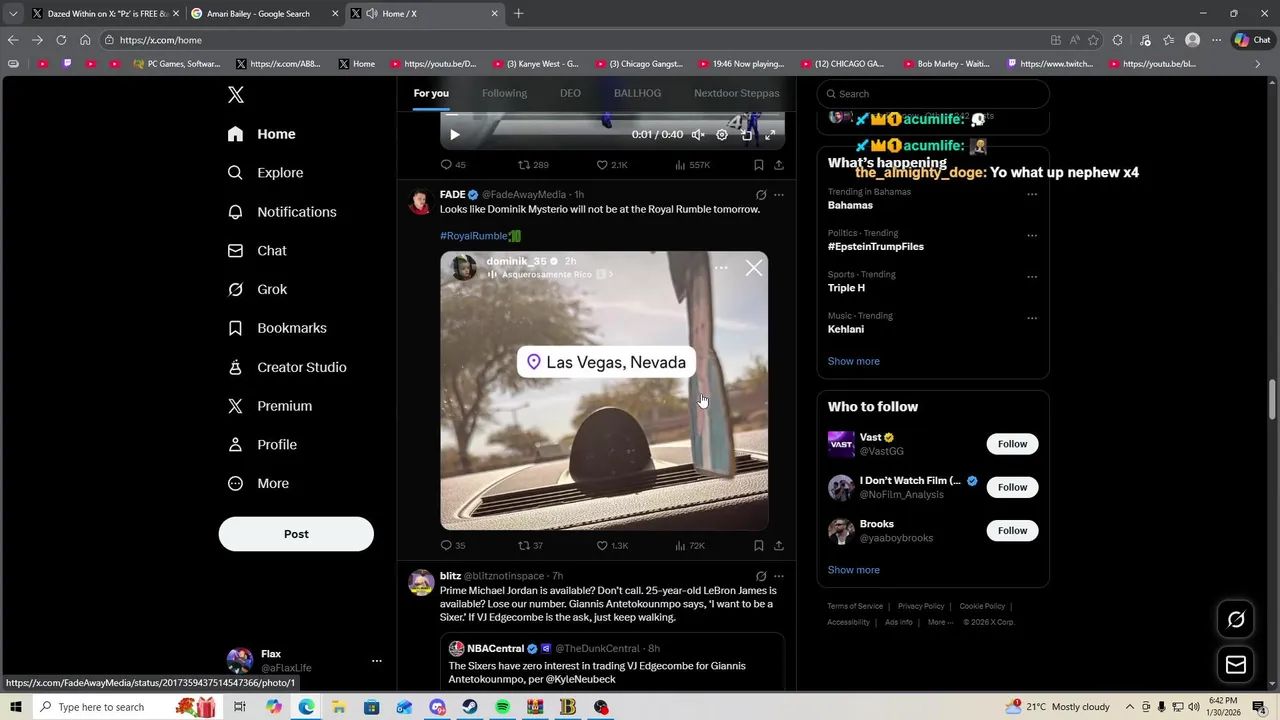The image size is (1280, 720).
Task: Repost the video post with 289 reposts
Action: [533, 165]
